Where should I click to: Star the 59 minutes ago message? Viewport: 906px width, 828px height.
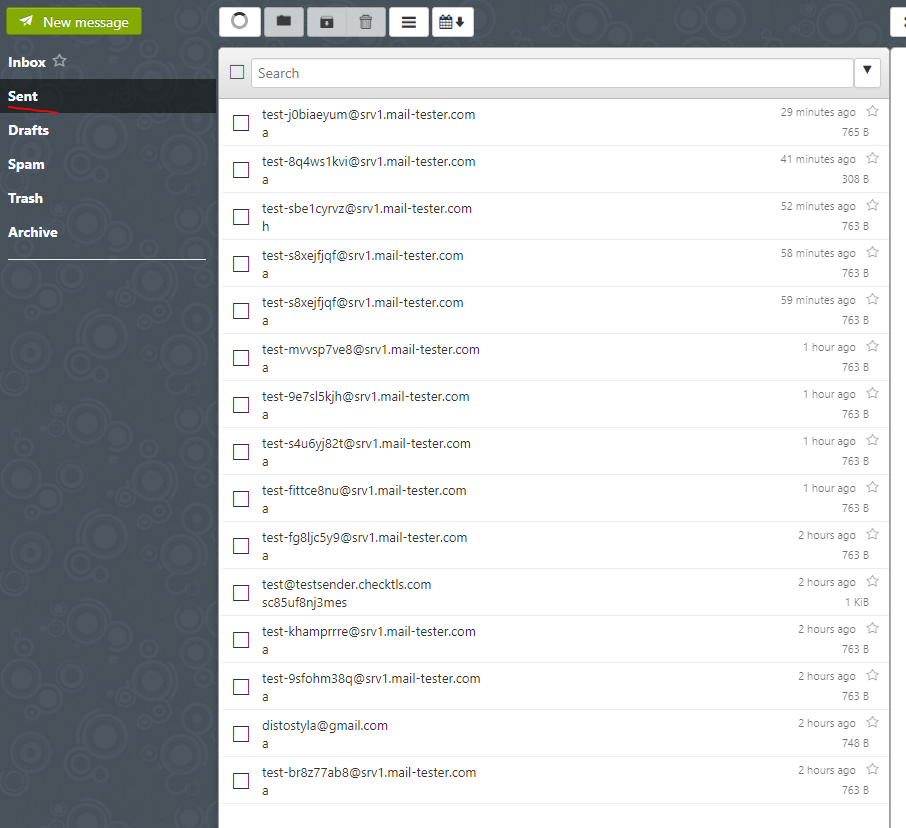872,299
